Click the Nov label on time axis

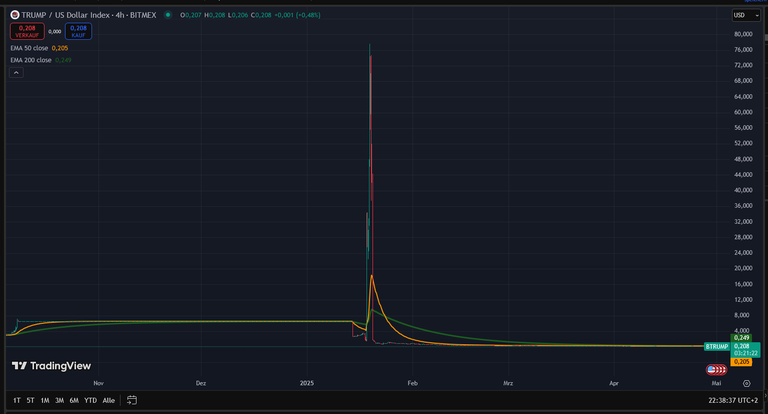(x=98, y=383)
